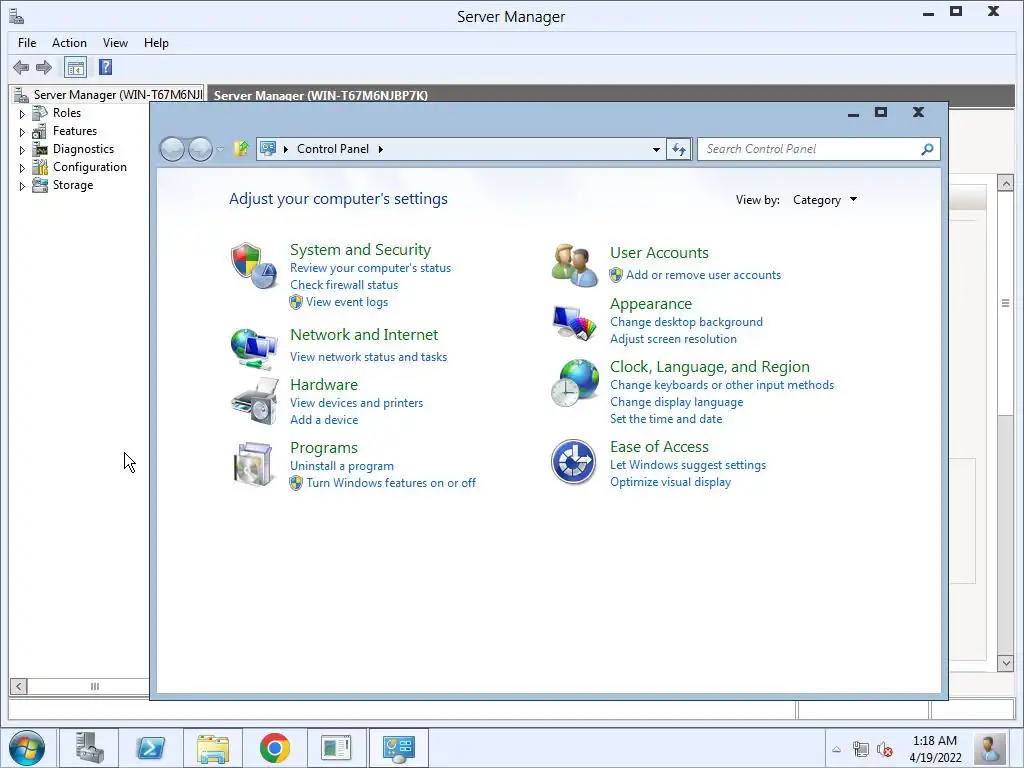Screen dimensions: 1024x768
Task: Expand the Roles tree node
Action: point(22,114)
